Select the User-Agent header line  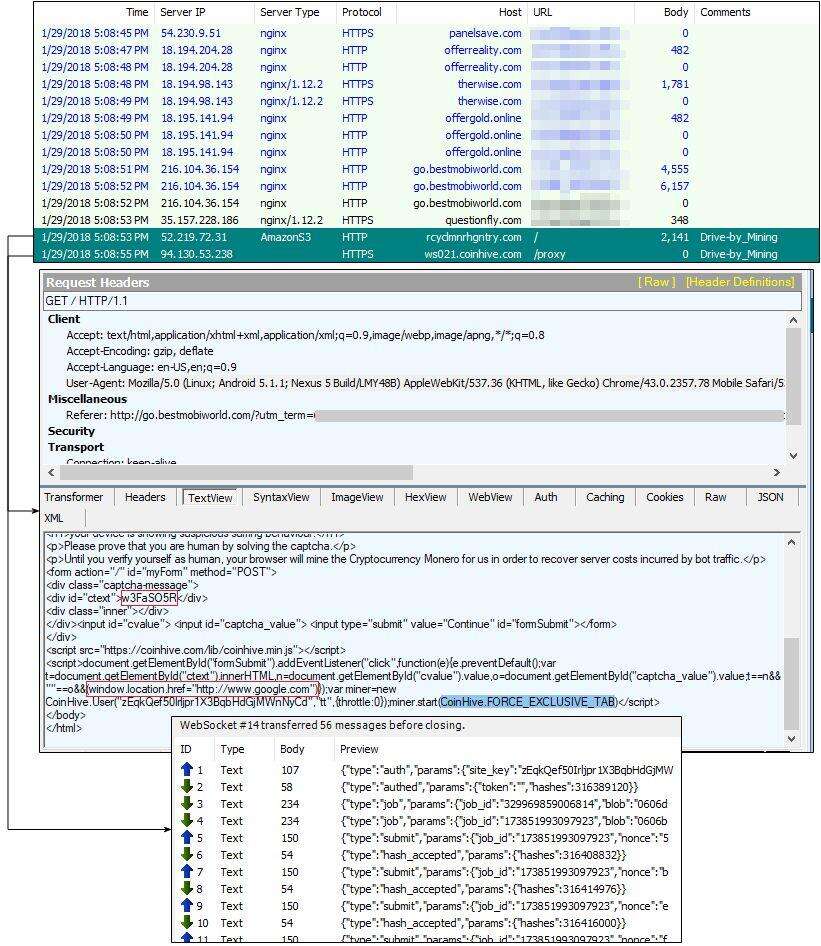(425, 383)
